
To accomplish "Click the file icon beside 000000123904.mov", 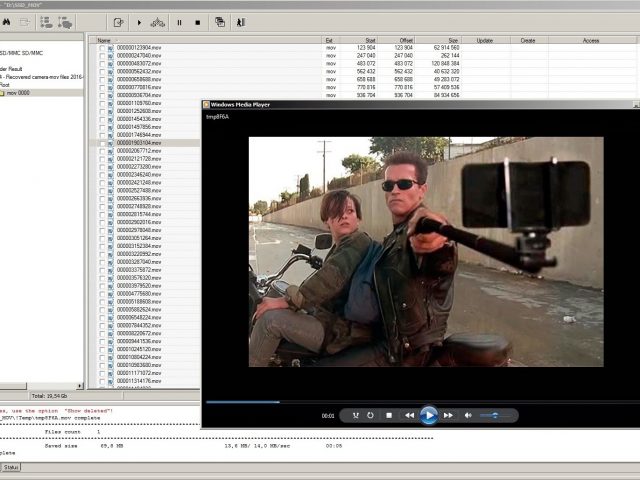I will click(111, 48).
